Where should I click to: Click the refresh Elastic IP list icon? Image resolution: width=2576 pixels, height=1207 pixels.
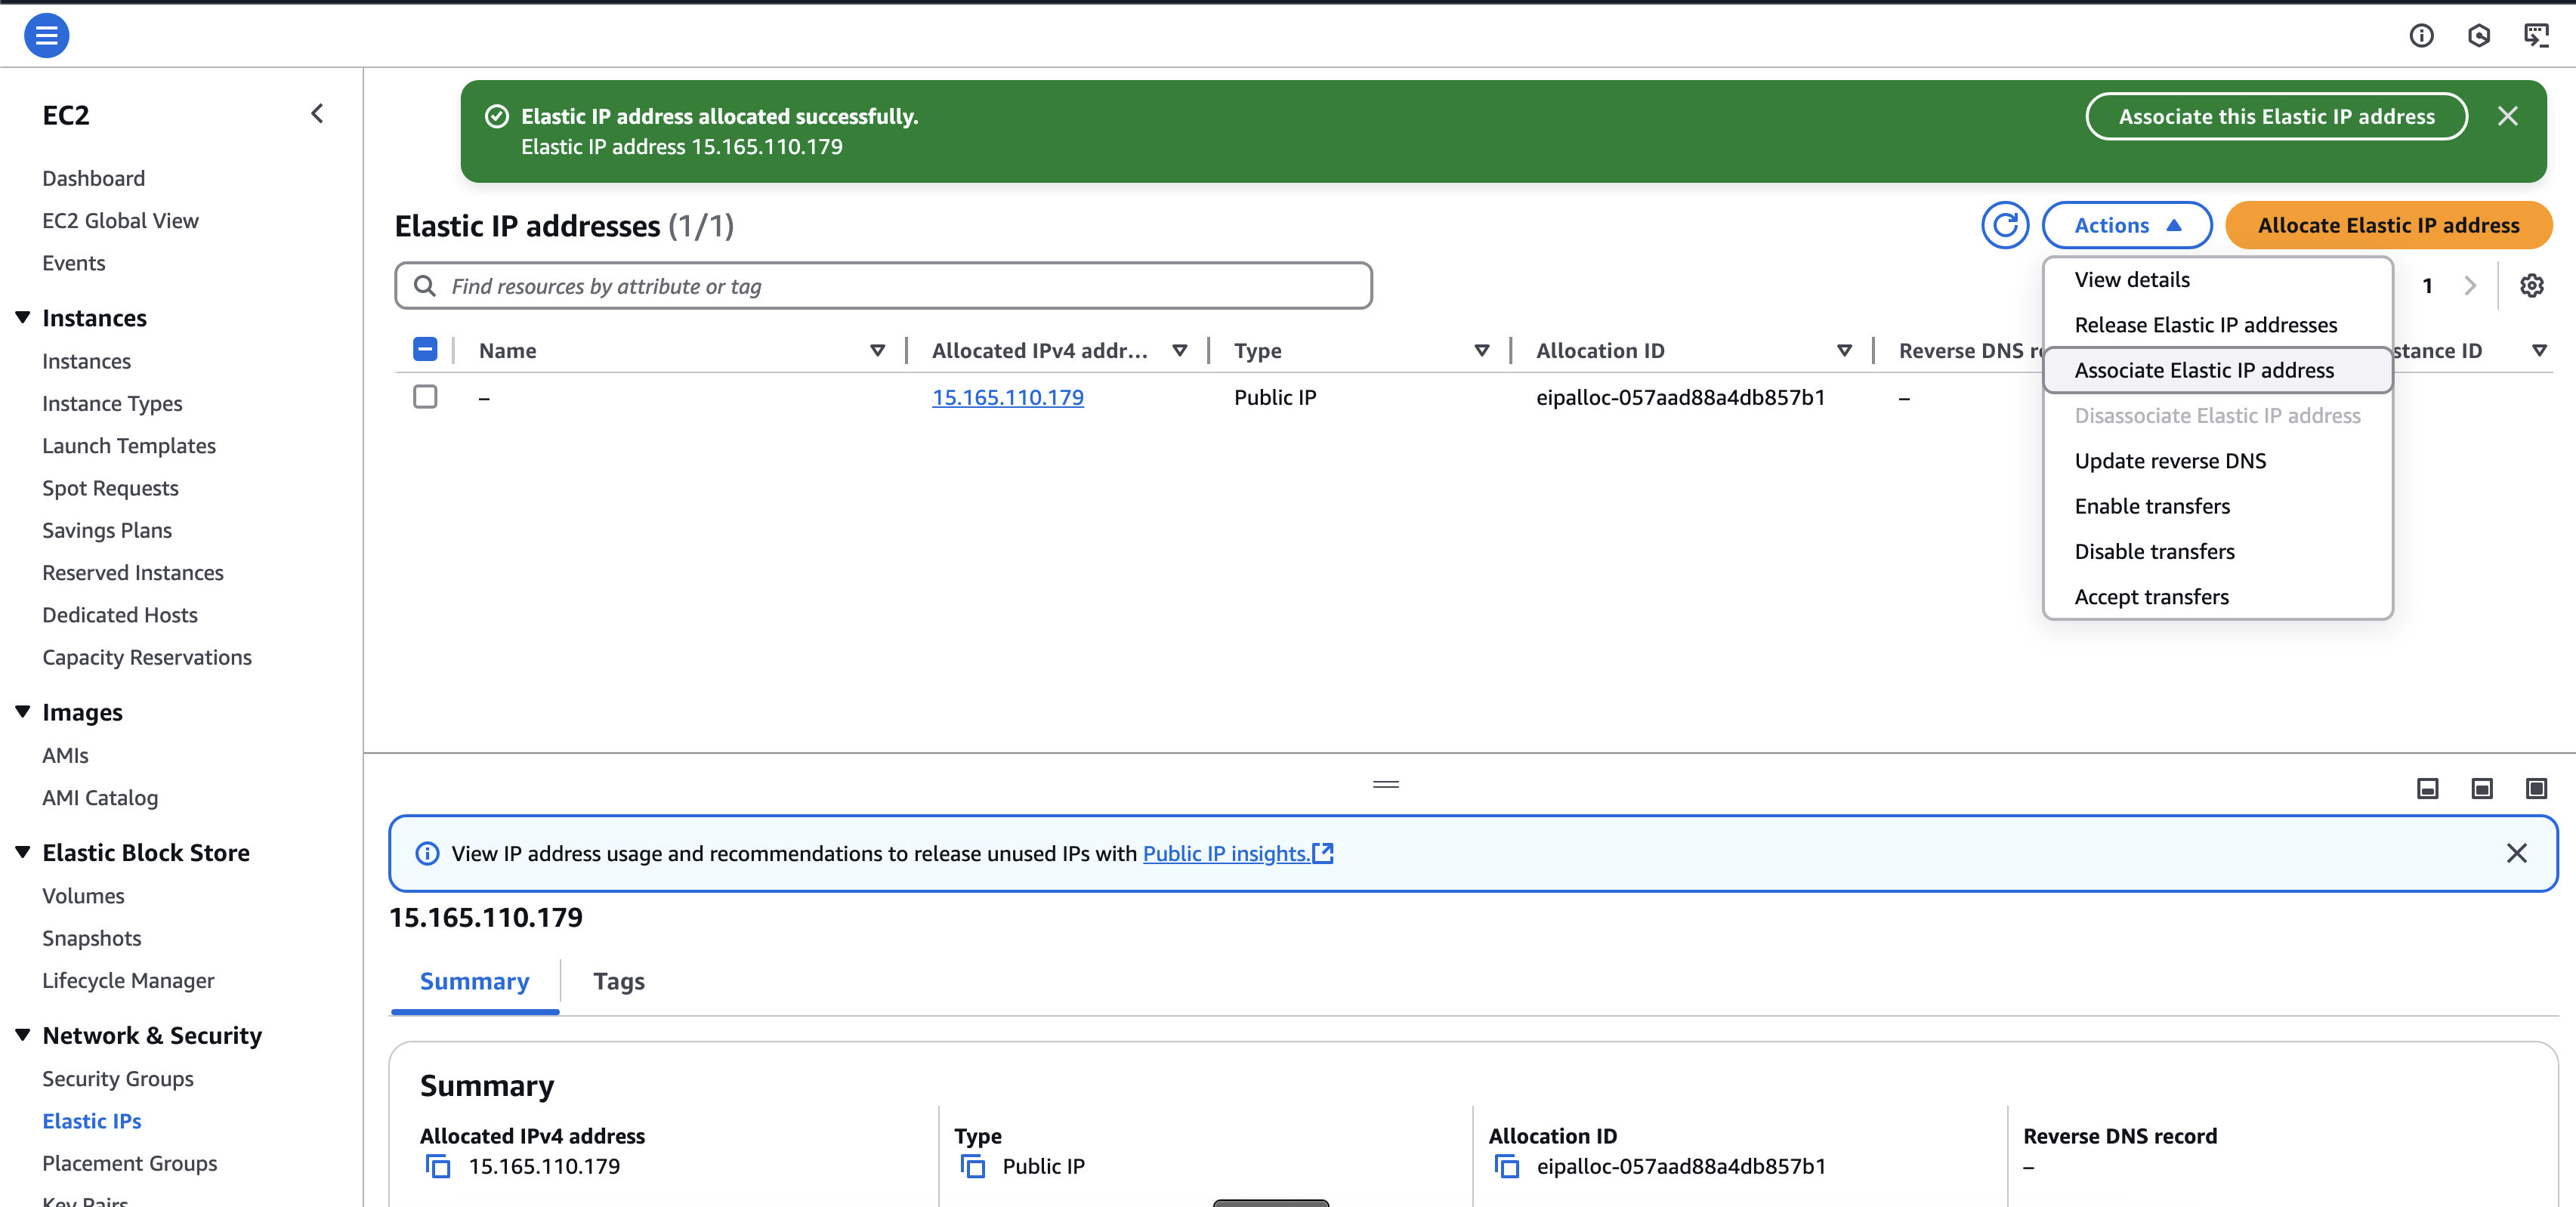2004,225
